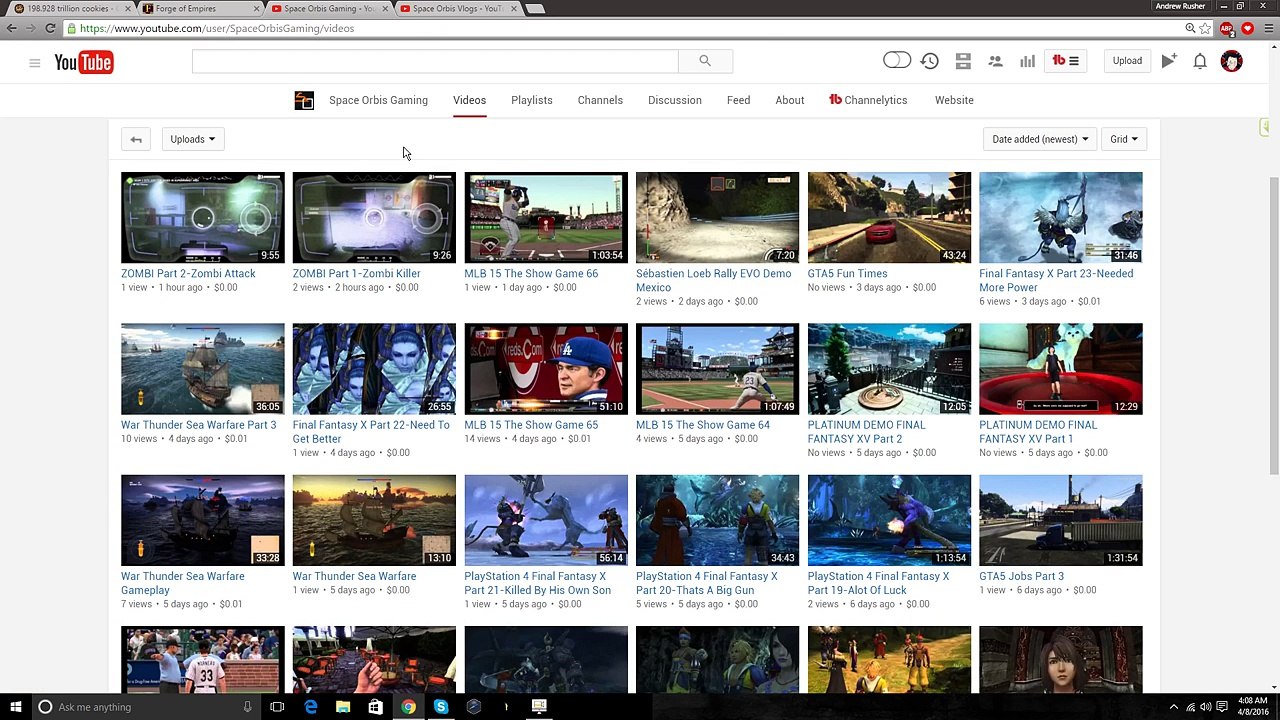1280x720 pixels.
Task: Go to the YouTube home logo
Action: click(83, 63)
